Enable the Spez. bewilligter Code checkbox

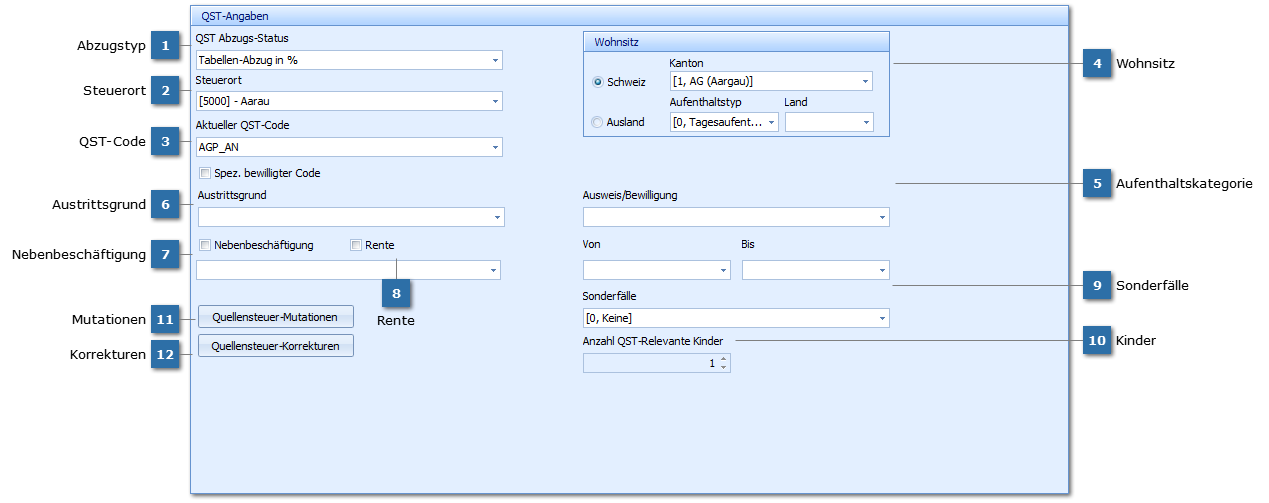pyautogui.click(x=205, y=173)
